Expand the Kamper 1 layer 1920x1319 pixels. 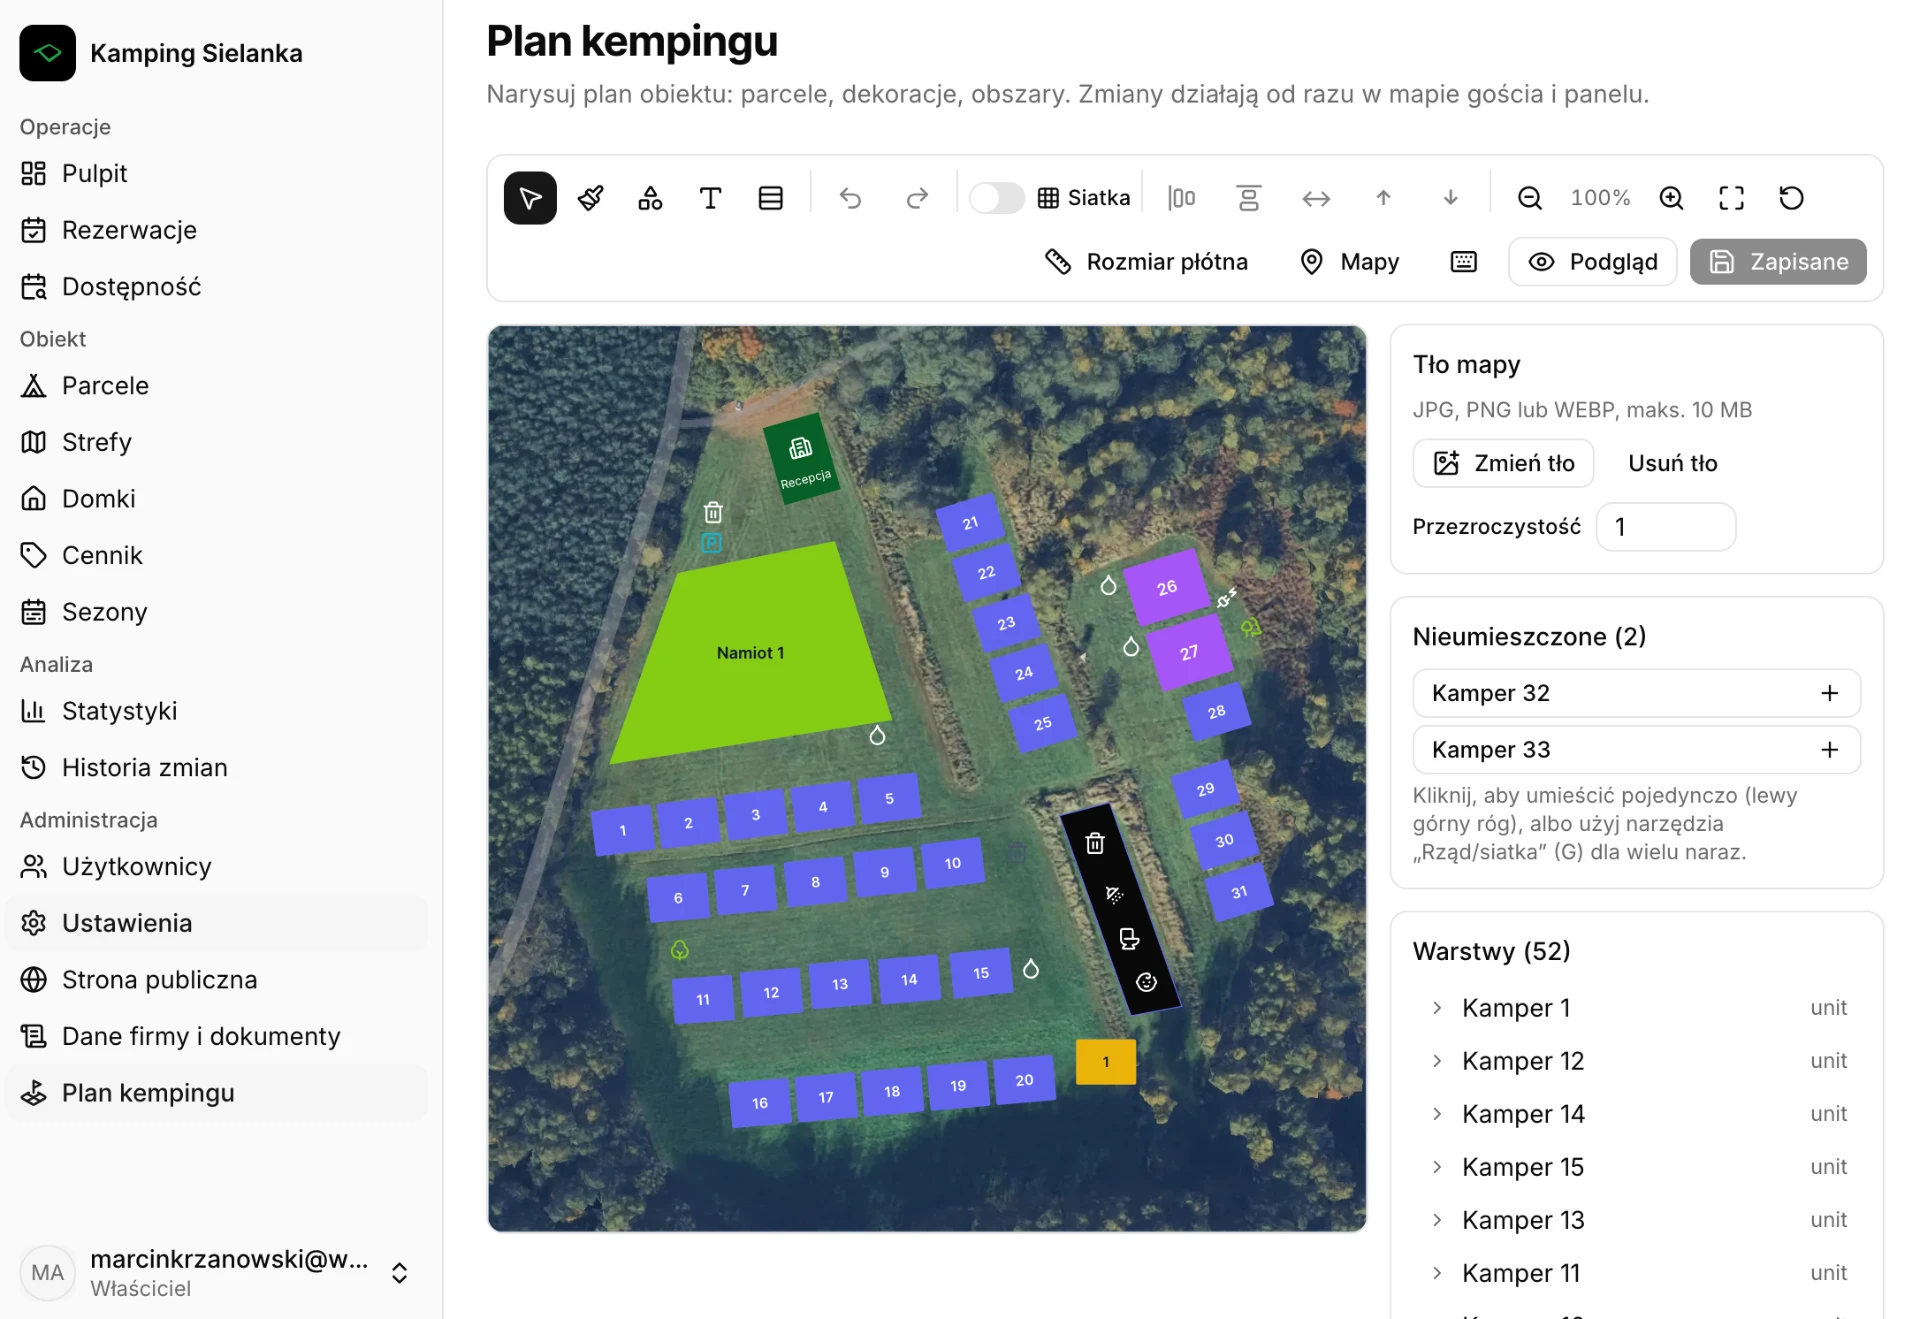pyautogui.click(x=1437, y=1008)
